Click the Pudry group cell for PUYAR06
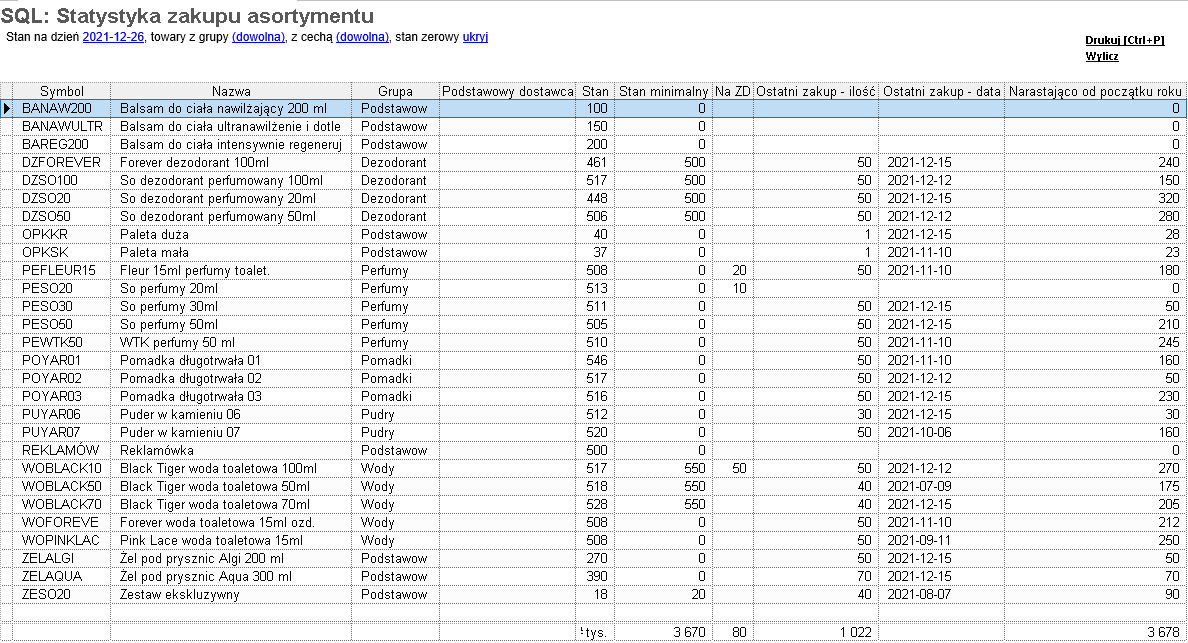The image size is (1188, 643). coord(395,414)
